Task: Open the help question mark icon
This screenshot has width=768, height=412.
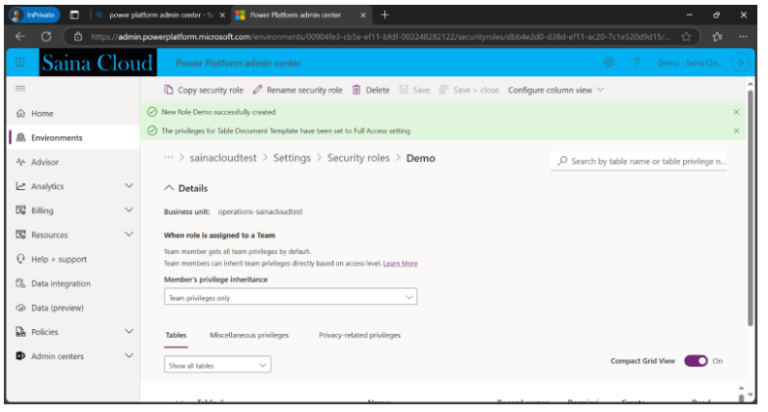Action: click(x=637, y=63)
